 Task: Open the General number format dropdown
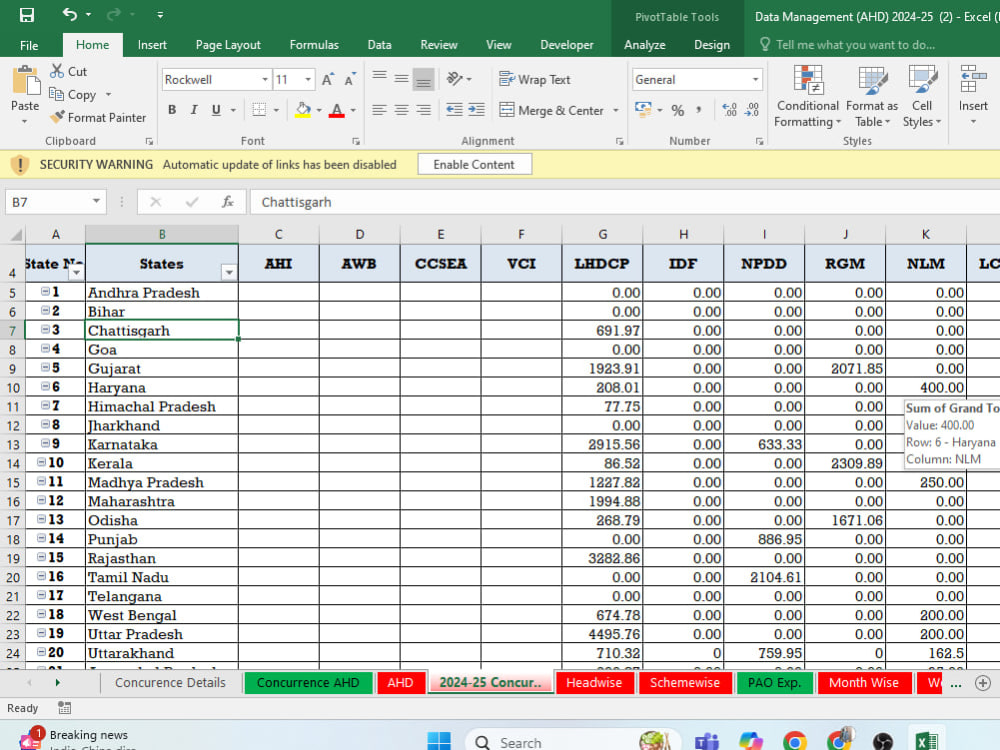[x=755, y=80]
